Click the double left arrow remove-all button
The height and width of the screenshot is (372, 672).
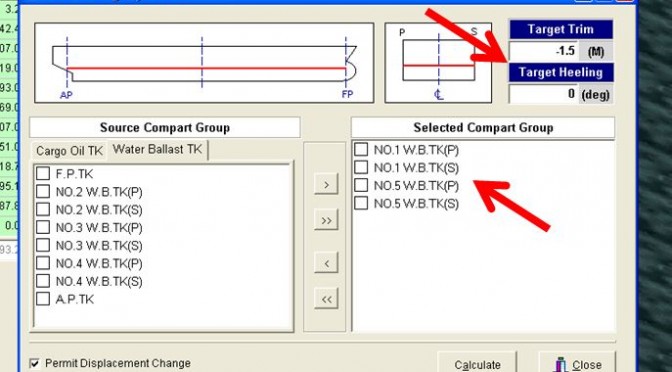(x=326, y=298)
